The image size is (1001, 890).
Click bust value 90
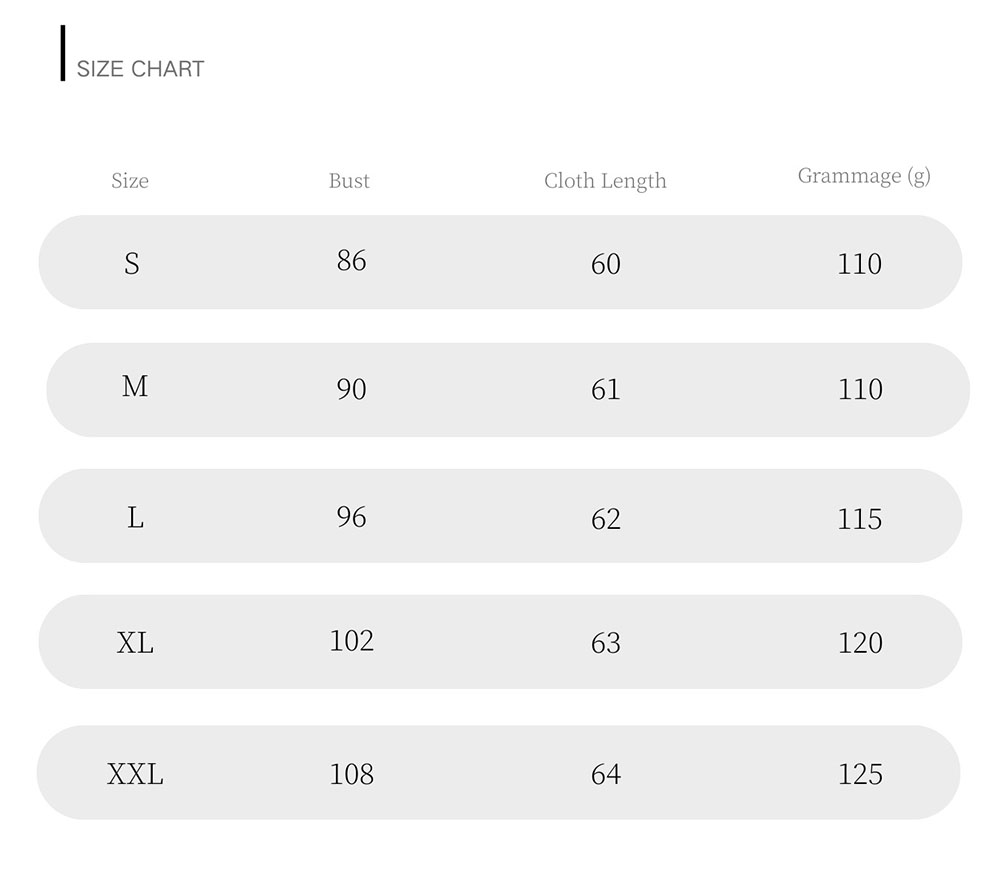click(x=352, y=389)
